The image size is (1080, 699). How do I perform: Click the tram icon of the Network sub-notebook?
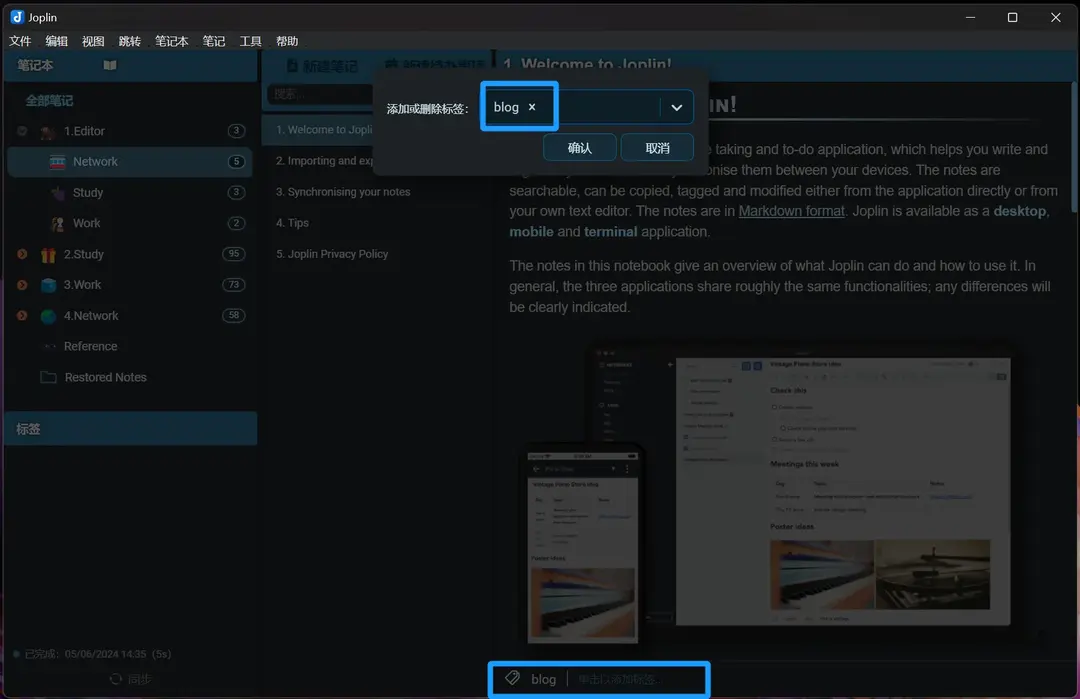coord(57,161)
